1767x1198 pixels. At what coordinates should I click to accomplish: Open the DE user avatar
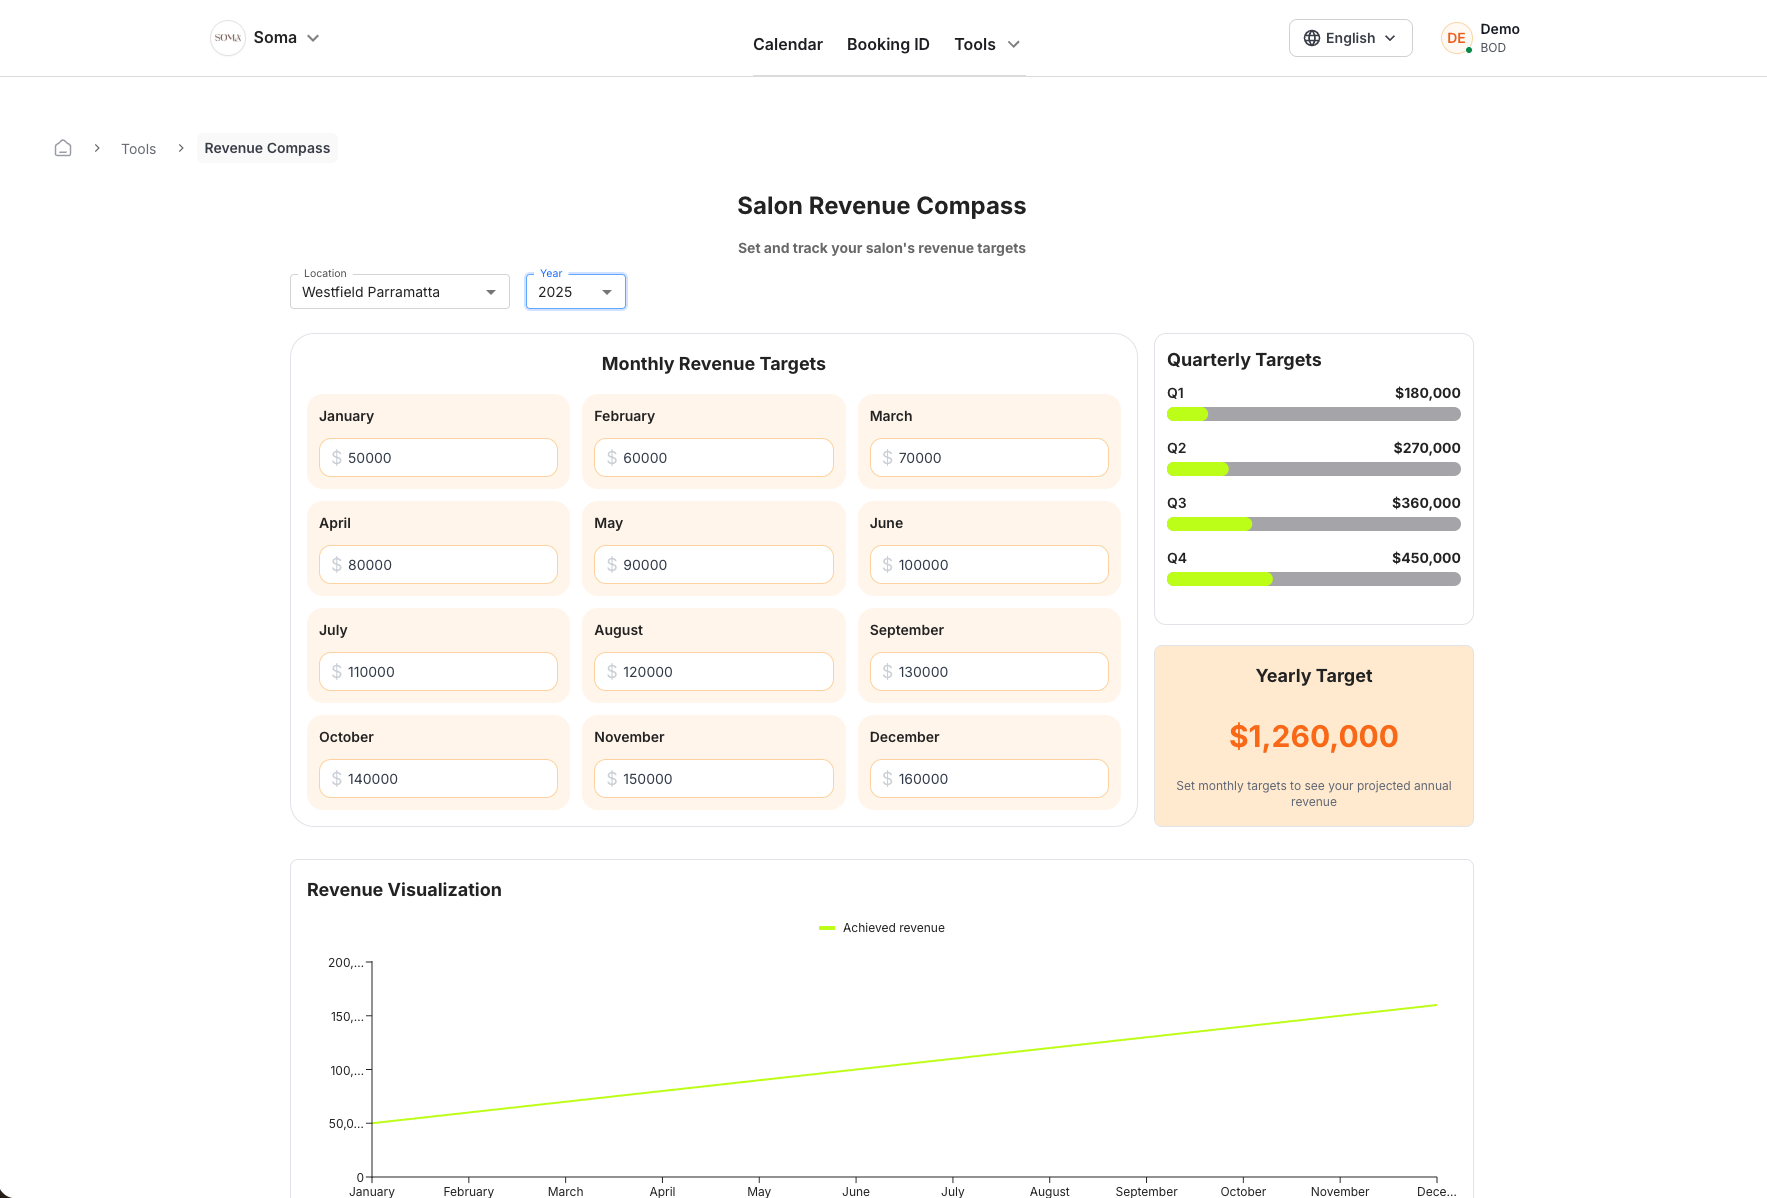coord(1456,37)
